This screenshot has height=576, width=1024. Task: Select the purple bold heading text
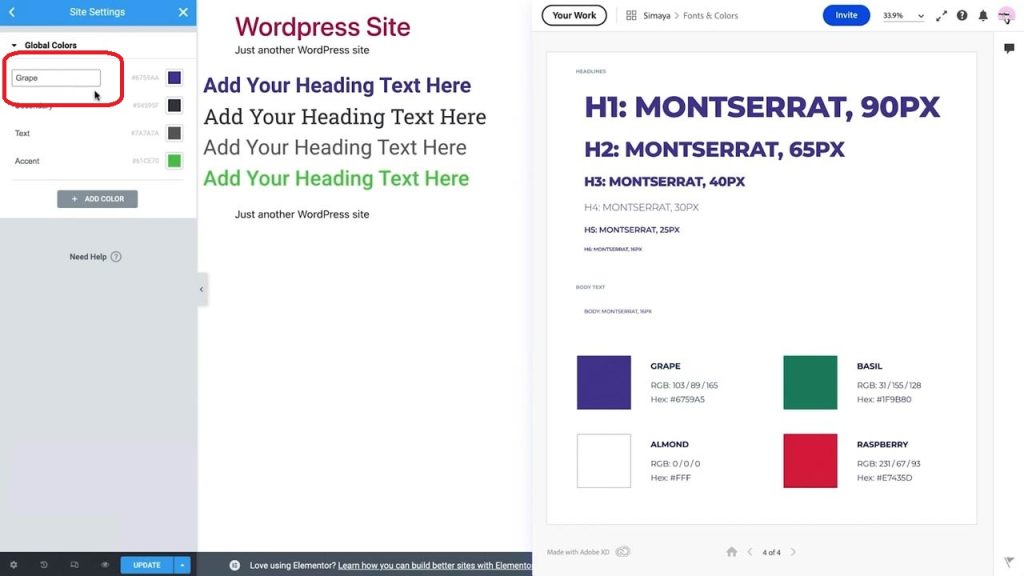click(337, 86)
